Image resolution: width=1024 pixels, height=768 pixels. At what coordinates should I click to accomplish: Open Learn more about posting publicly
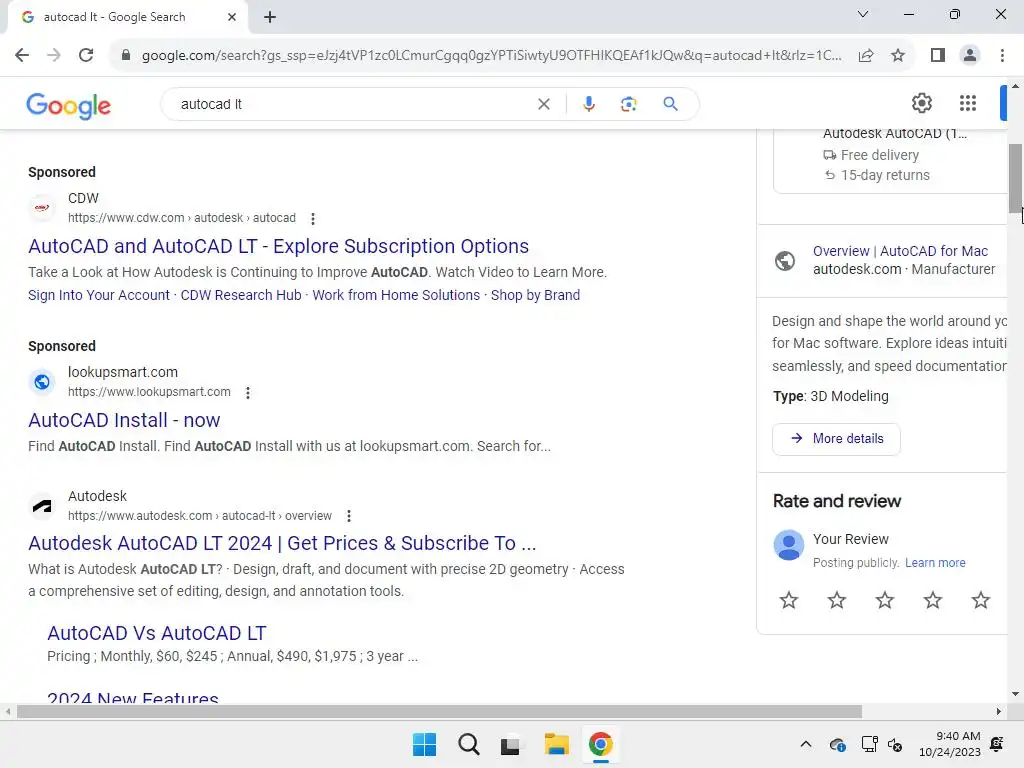click(935, 562)
